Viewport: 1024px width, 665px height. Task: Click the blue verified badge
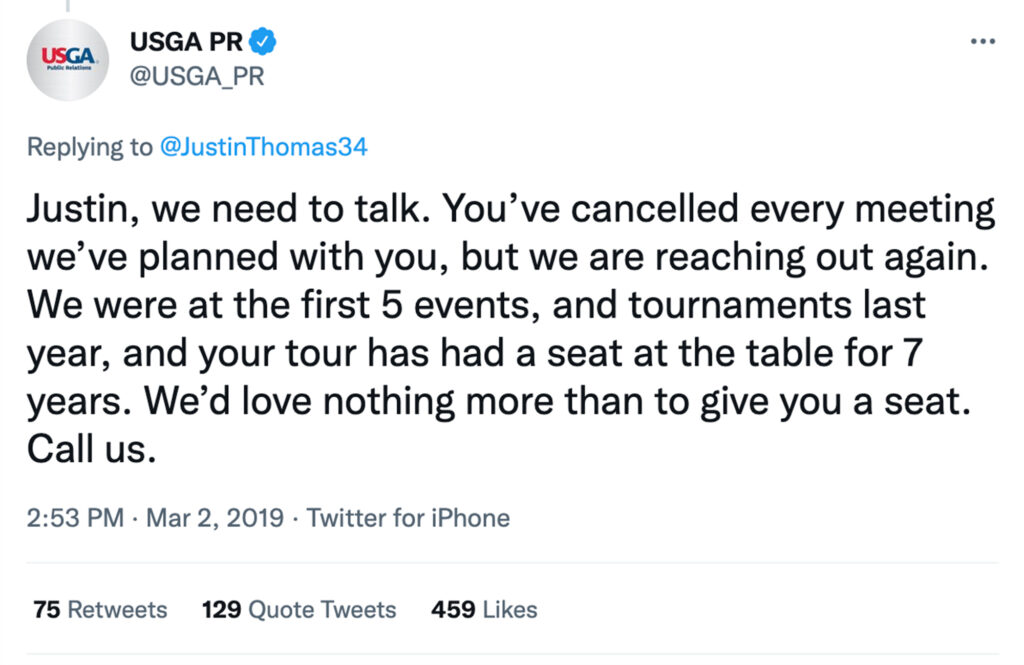click(x=263, y=42)
